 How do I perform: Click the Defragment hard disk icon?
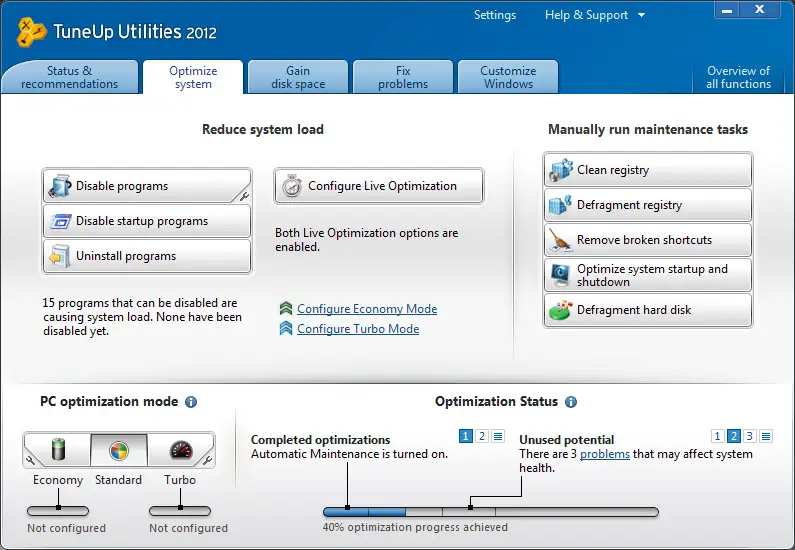click(x=561, y=310)
